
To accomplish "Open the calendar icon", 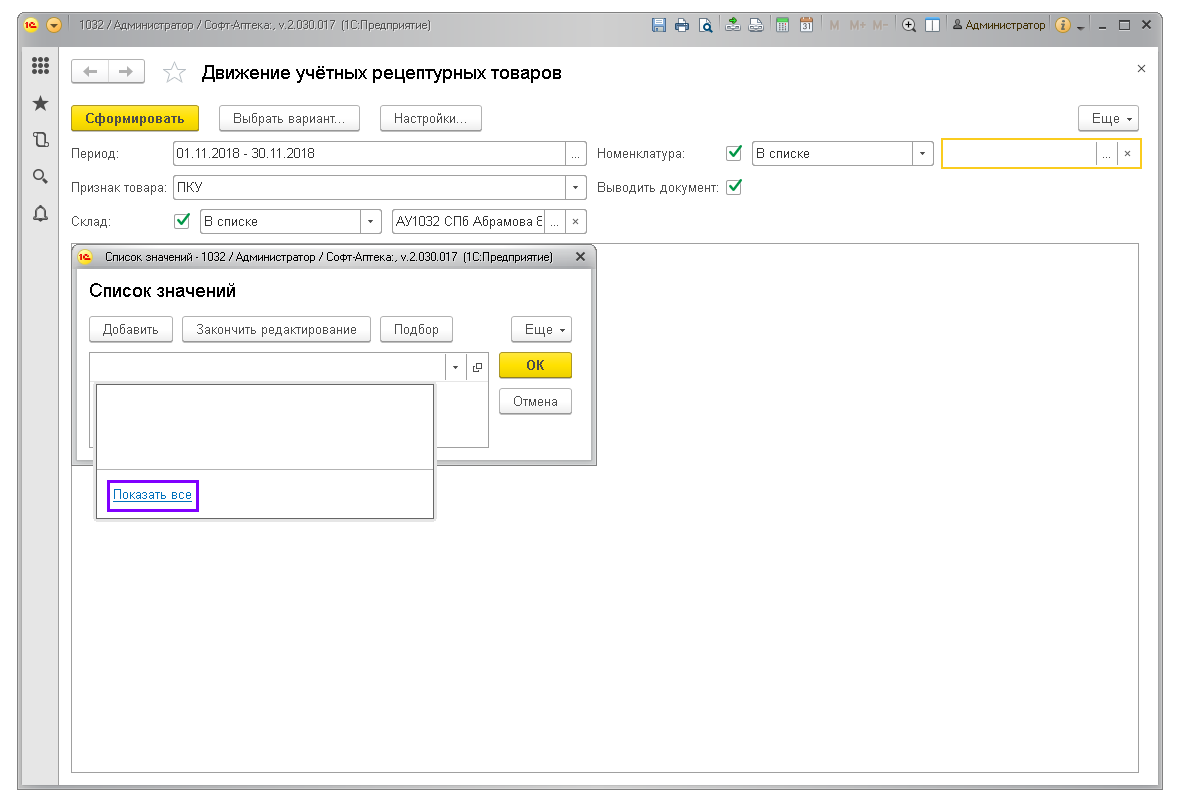I will coord(806,25).
